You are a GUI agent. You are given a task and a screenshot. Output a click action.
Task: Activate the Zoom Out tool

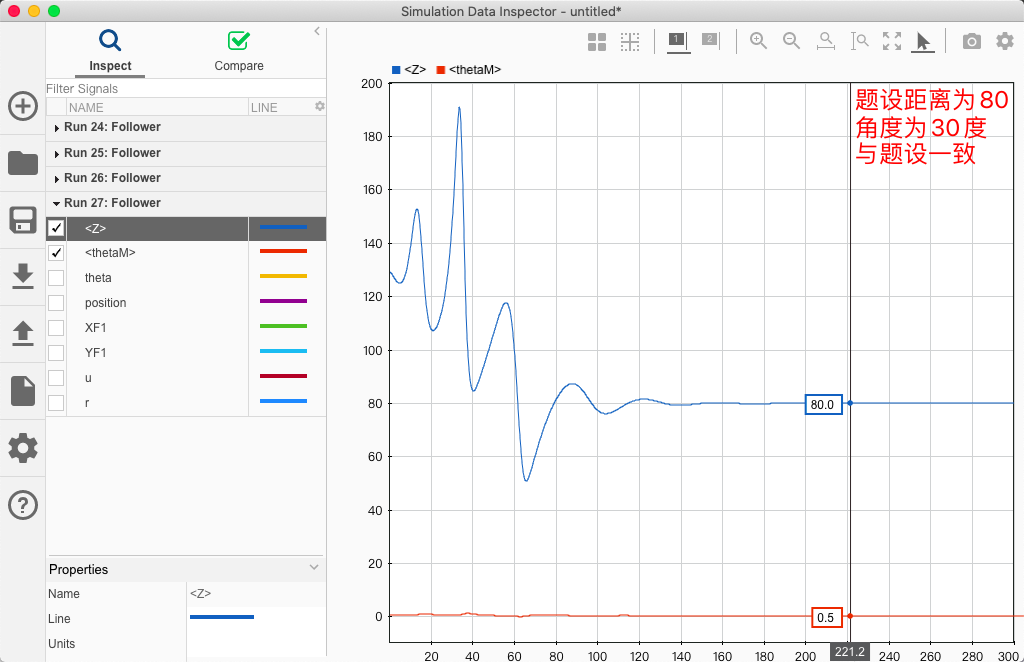[x=792, y=41]
